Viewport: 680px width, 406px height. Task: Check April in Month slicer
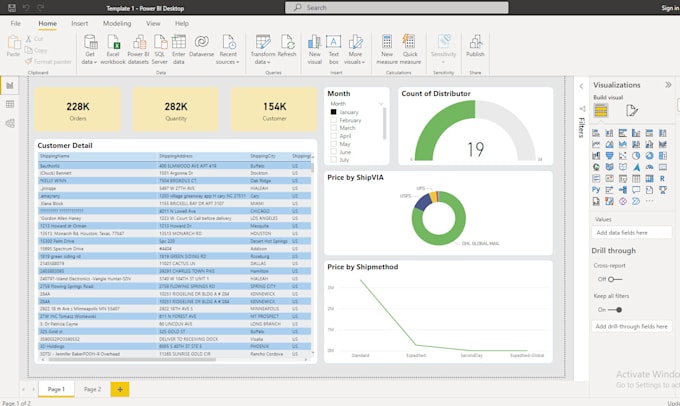click(x=333, y=136)
